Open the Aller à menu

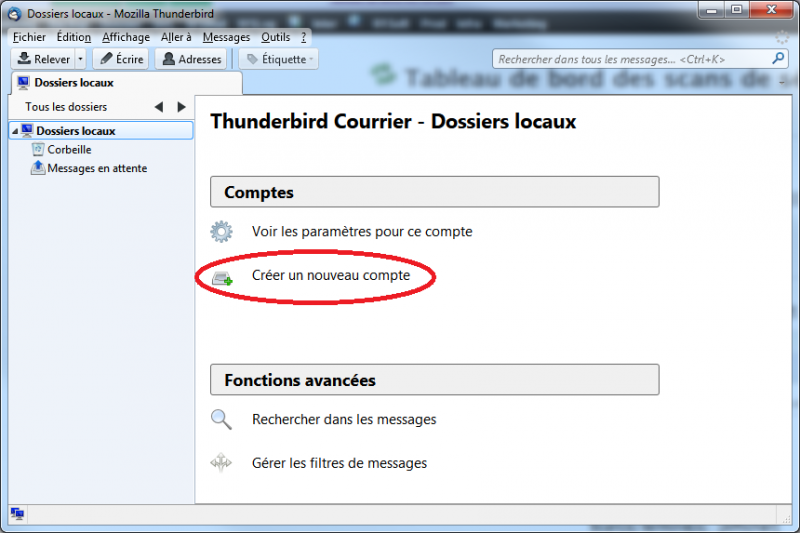click(x=176, y=37)
